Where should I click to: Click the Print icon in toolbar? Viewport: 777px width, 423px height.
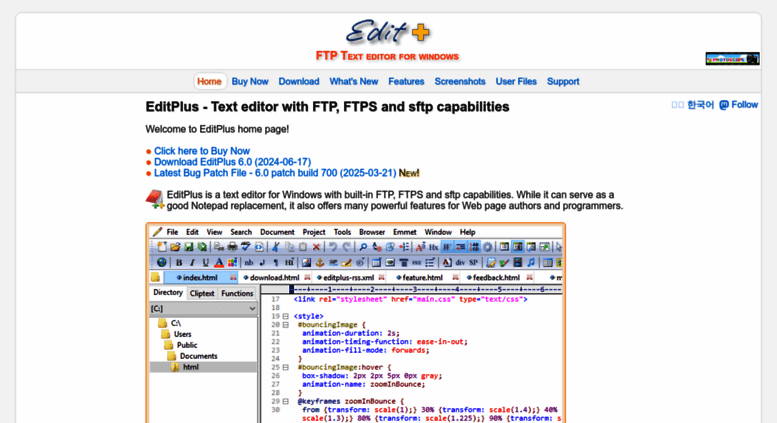coord(232,247)
